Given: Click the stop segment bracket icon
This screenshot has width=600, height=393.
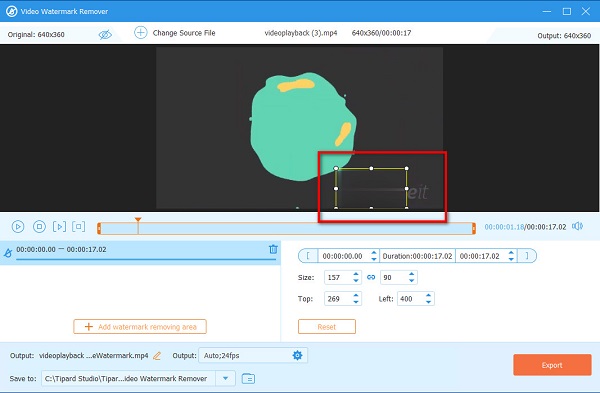Looking at the screenshot, I should coord(78,227).
